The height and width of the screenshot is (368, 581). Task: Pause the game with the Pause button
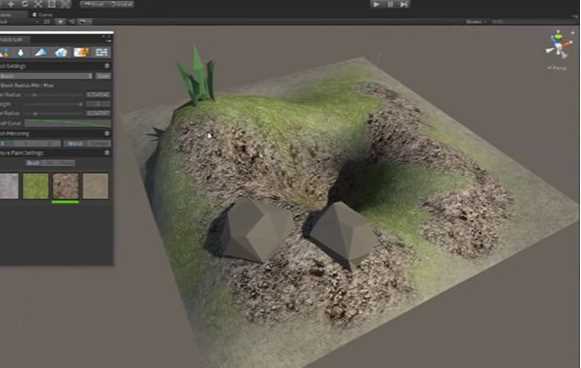pyautogui.click(x=390, y=4)
